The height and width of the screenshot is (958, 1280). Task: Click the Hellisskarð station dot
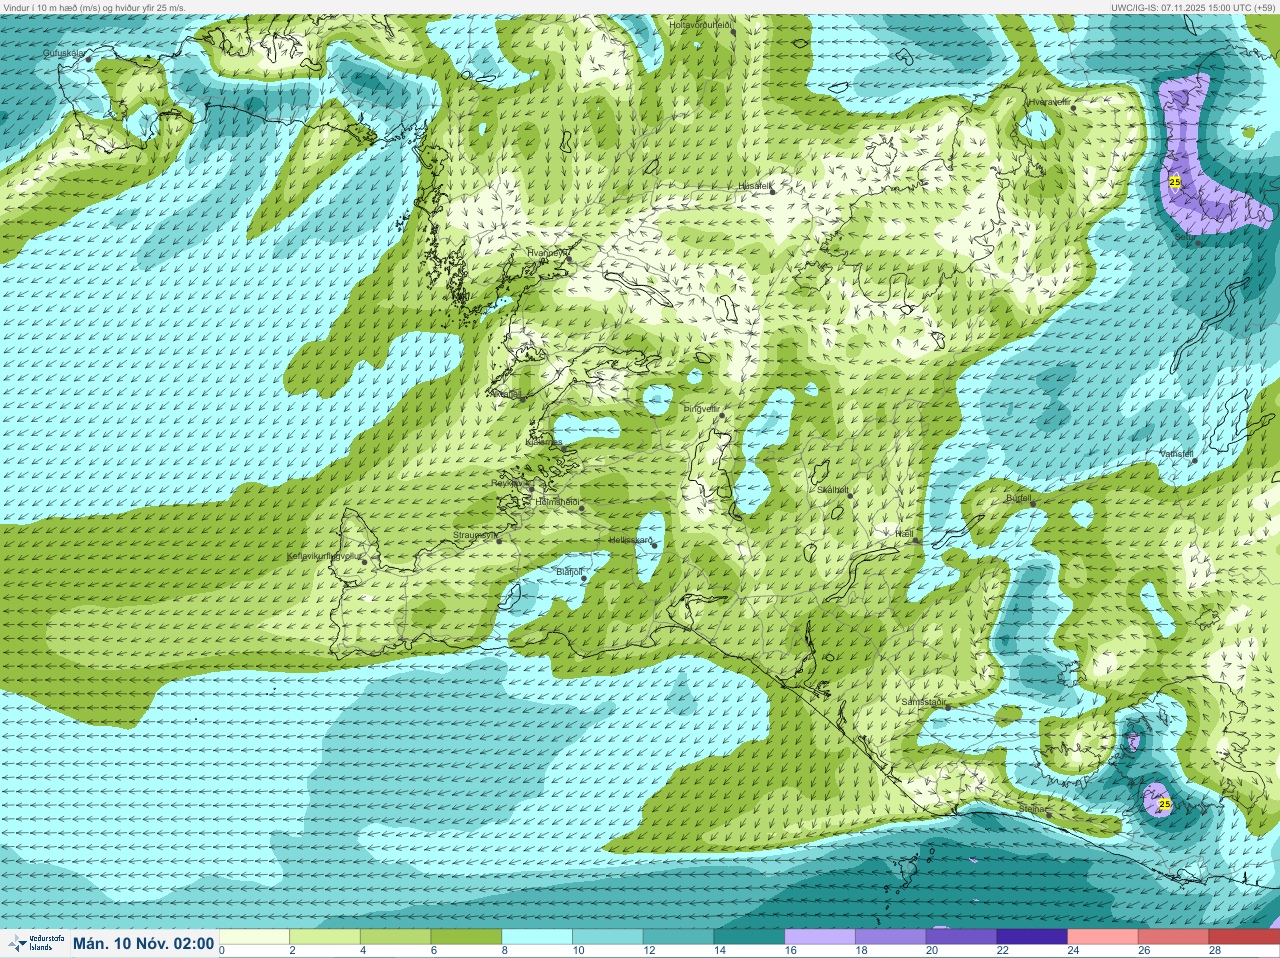coord(655,546)
